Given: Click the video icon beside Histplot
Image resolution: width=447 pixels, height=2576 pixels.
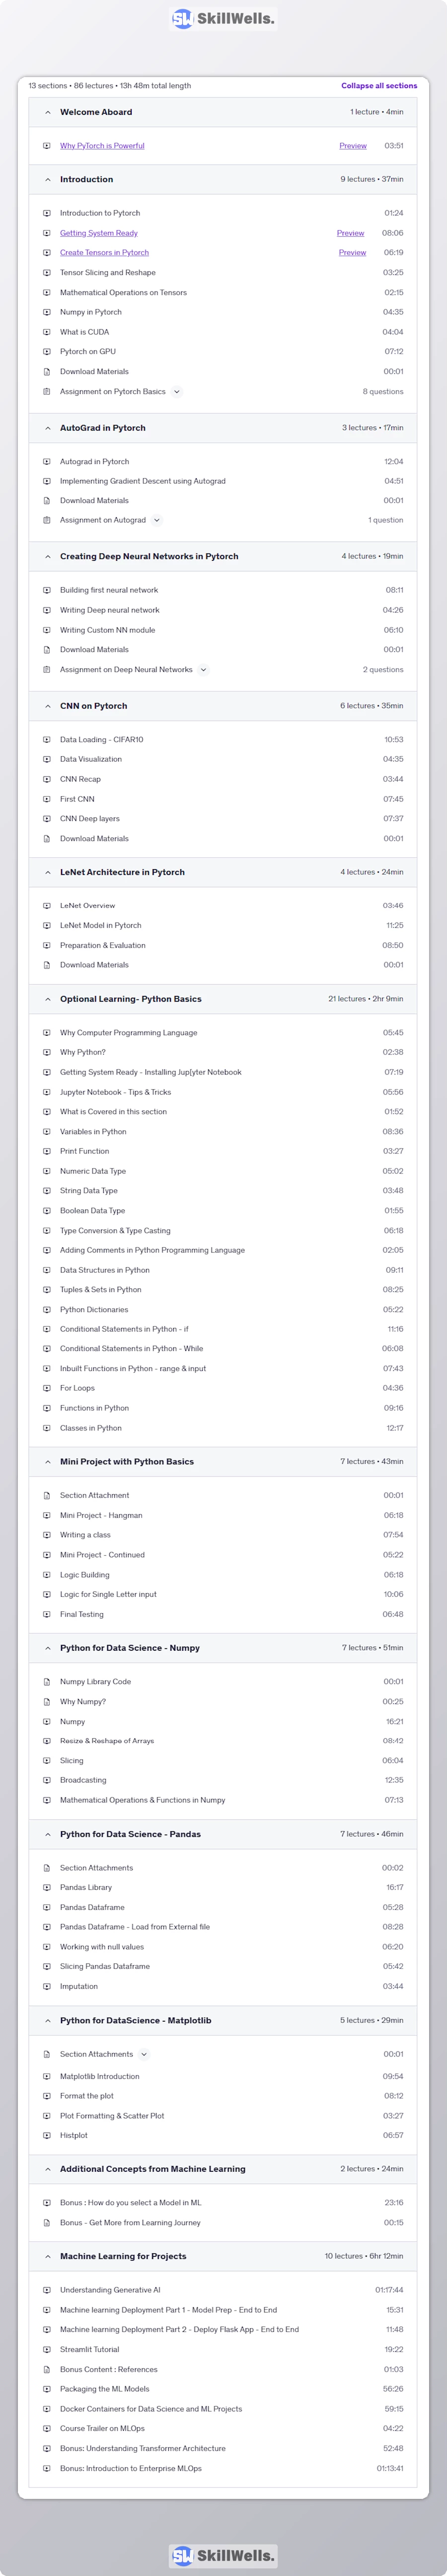Looking at the screenshot, I should 47,2135.
